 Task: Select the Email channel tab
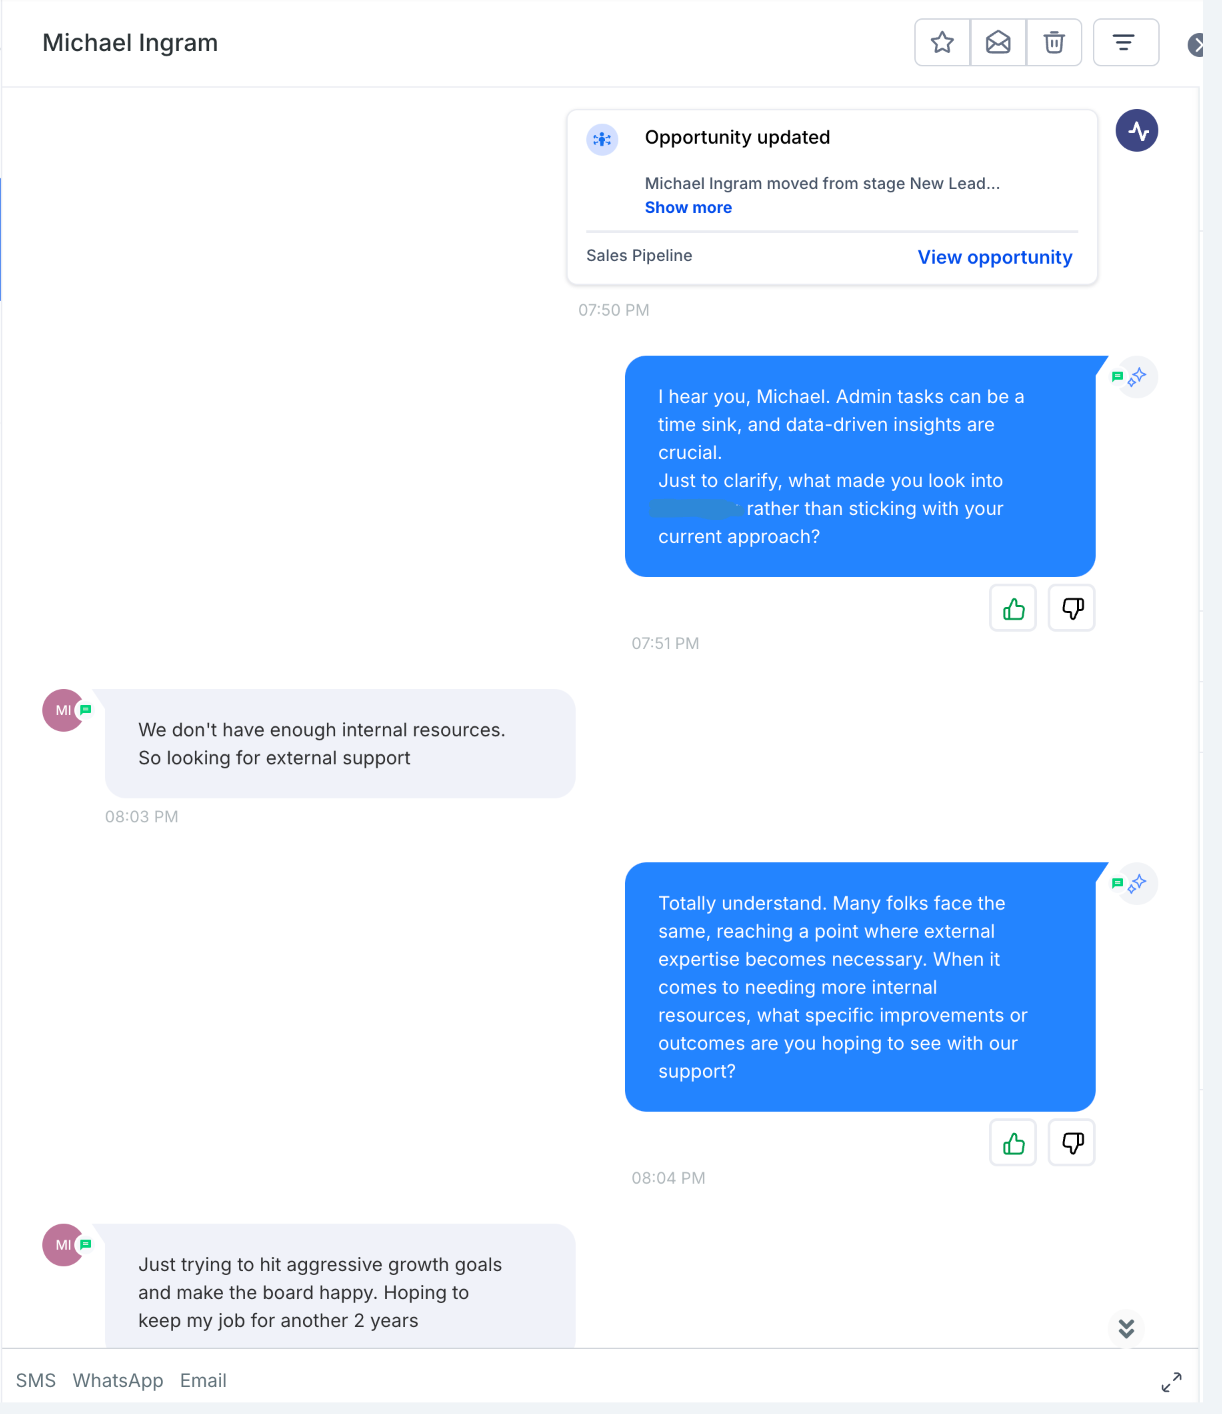(203, 1380)
